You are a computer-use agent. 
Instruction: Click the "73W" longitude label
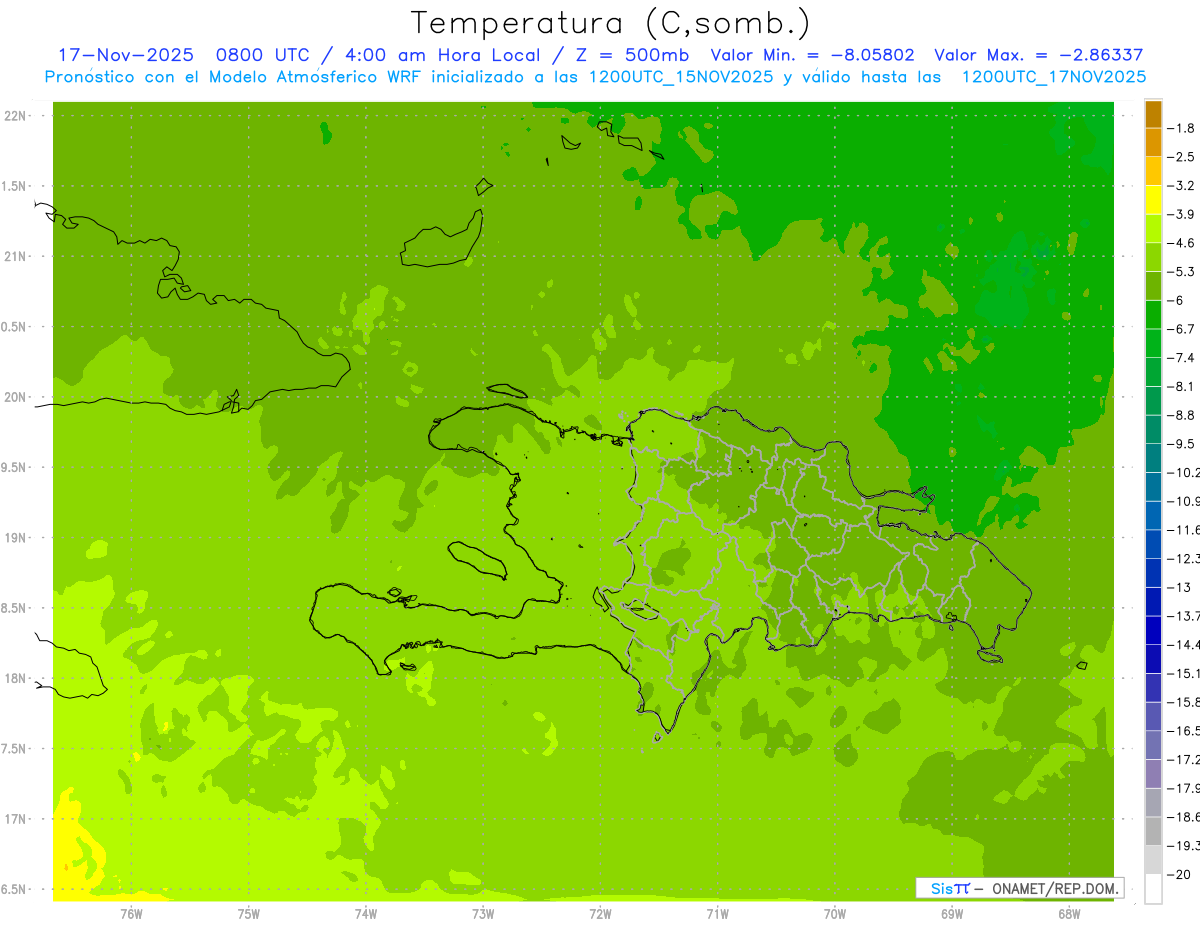483,914
